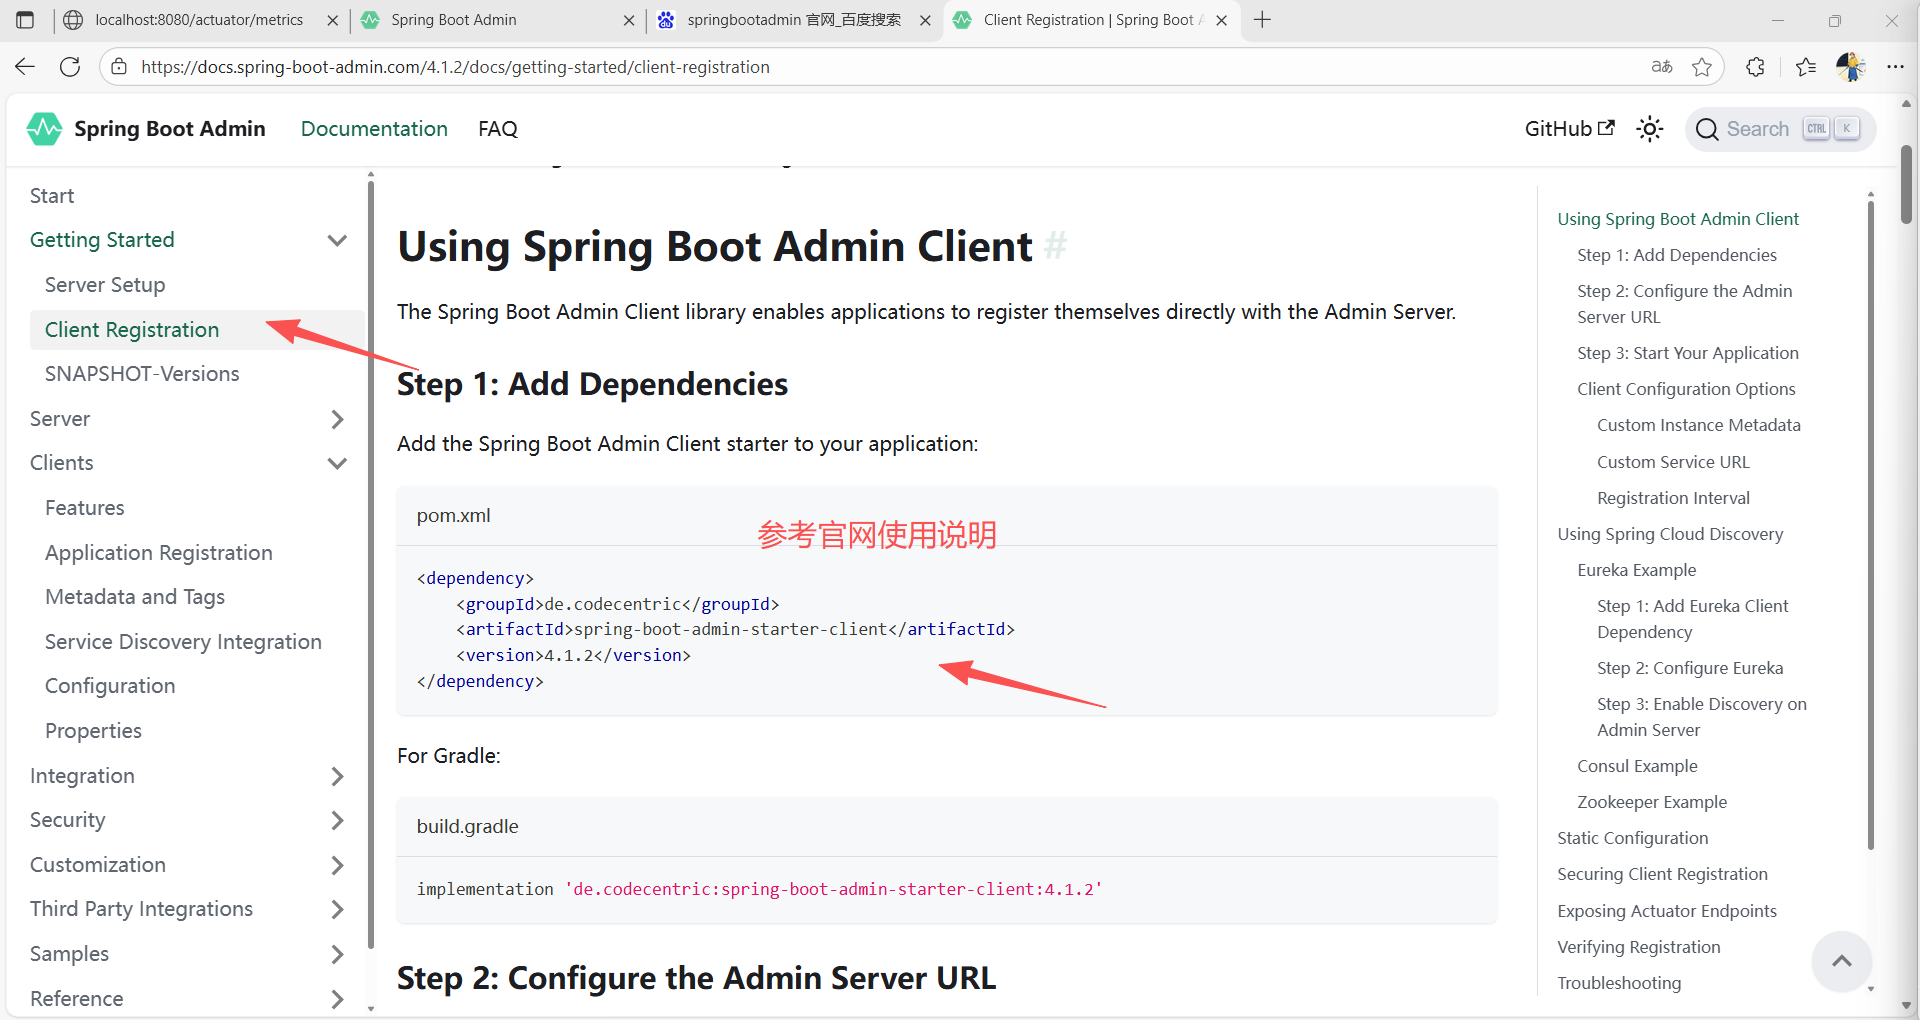Jump to Step 1: Add Dependencies
The width and height of the screenshot is (1920, 1020).
[x=1677, y=255]
